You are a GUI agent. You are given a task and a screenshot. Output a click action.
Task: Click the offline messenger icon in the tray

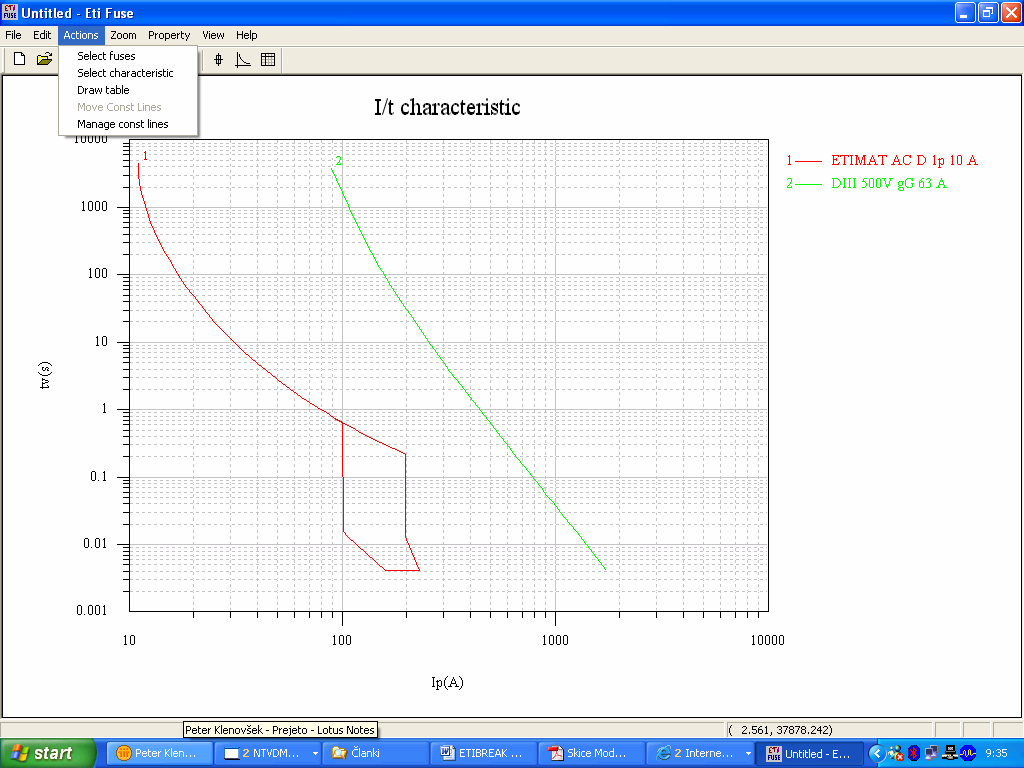(x=895, y=753)
